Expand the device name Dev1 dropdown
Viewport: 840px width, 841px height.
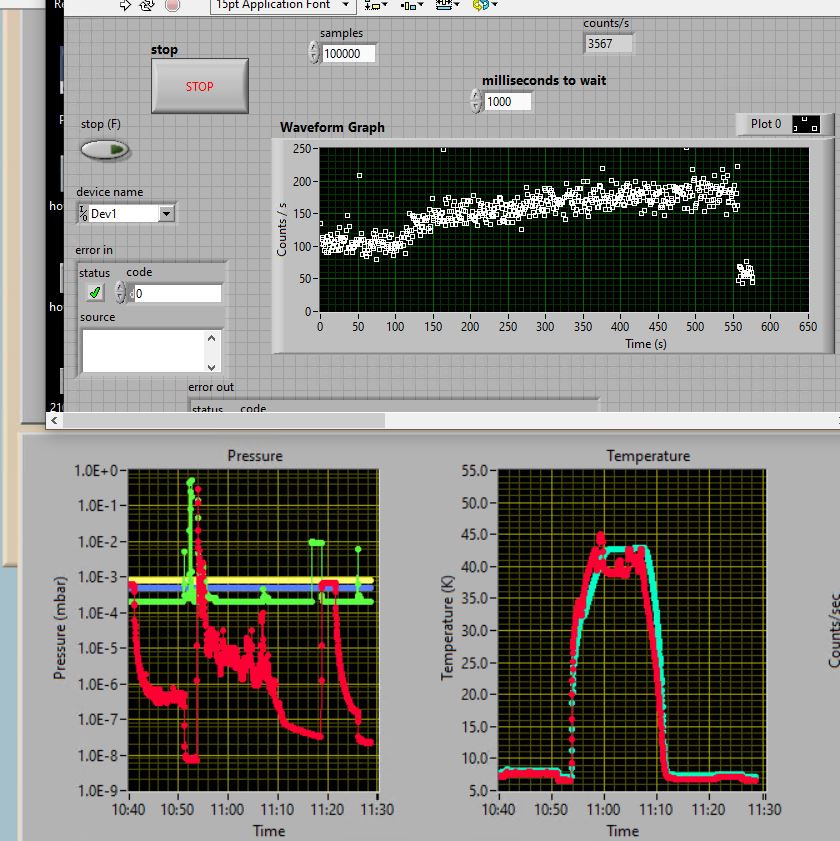click(167, 213)
